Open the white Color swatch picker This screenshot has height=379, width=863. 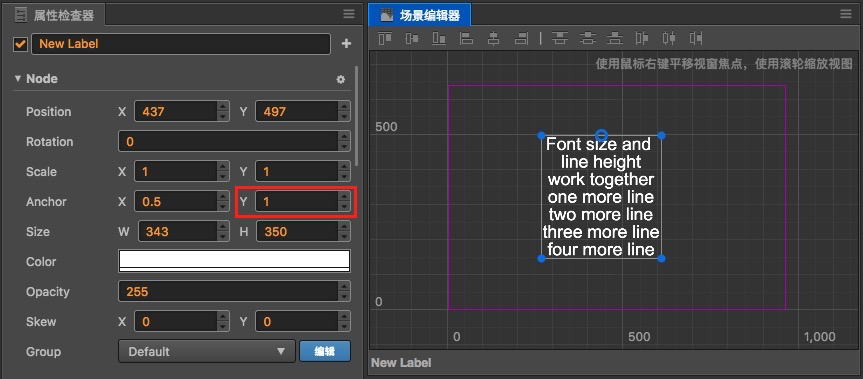tap(234, 261)
